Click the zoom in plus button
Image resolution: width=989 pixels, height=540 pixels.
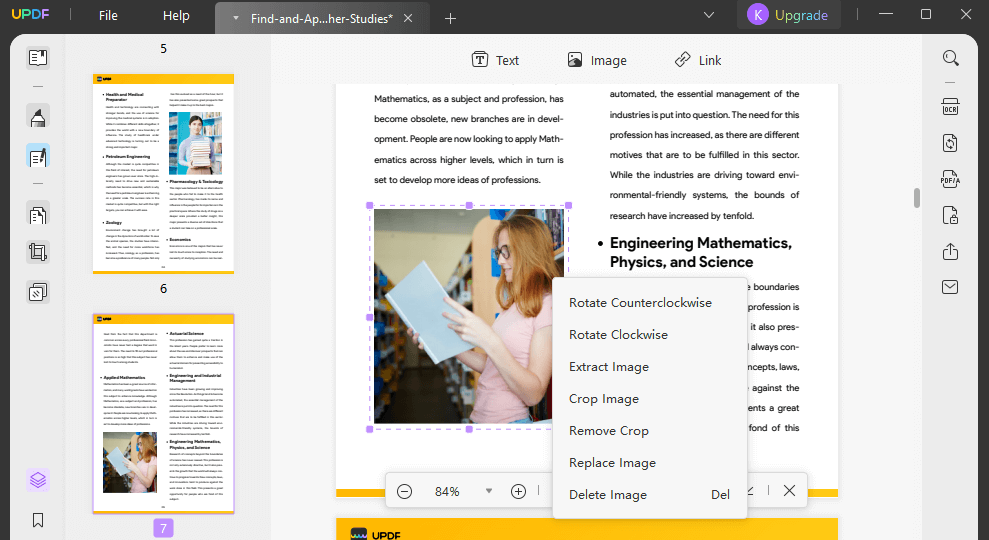(x=518, y=491)
